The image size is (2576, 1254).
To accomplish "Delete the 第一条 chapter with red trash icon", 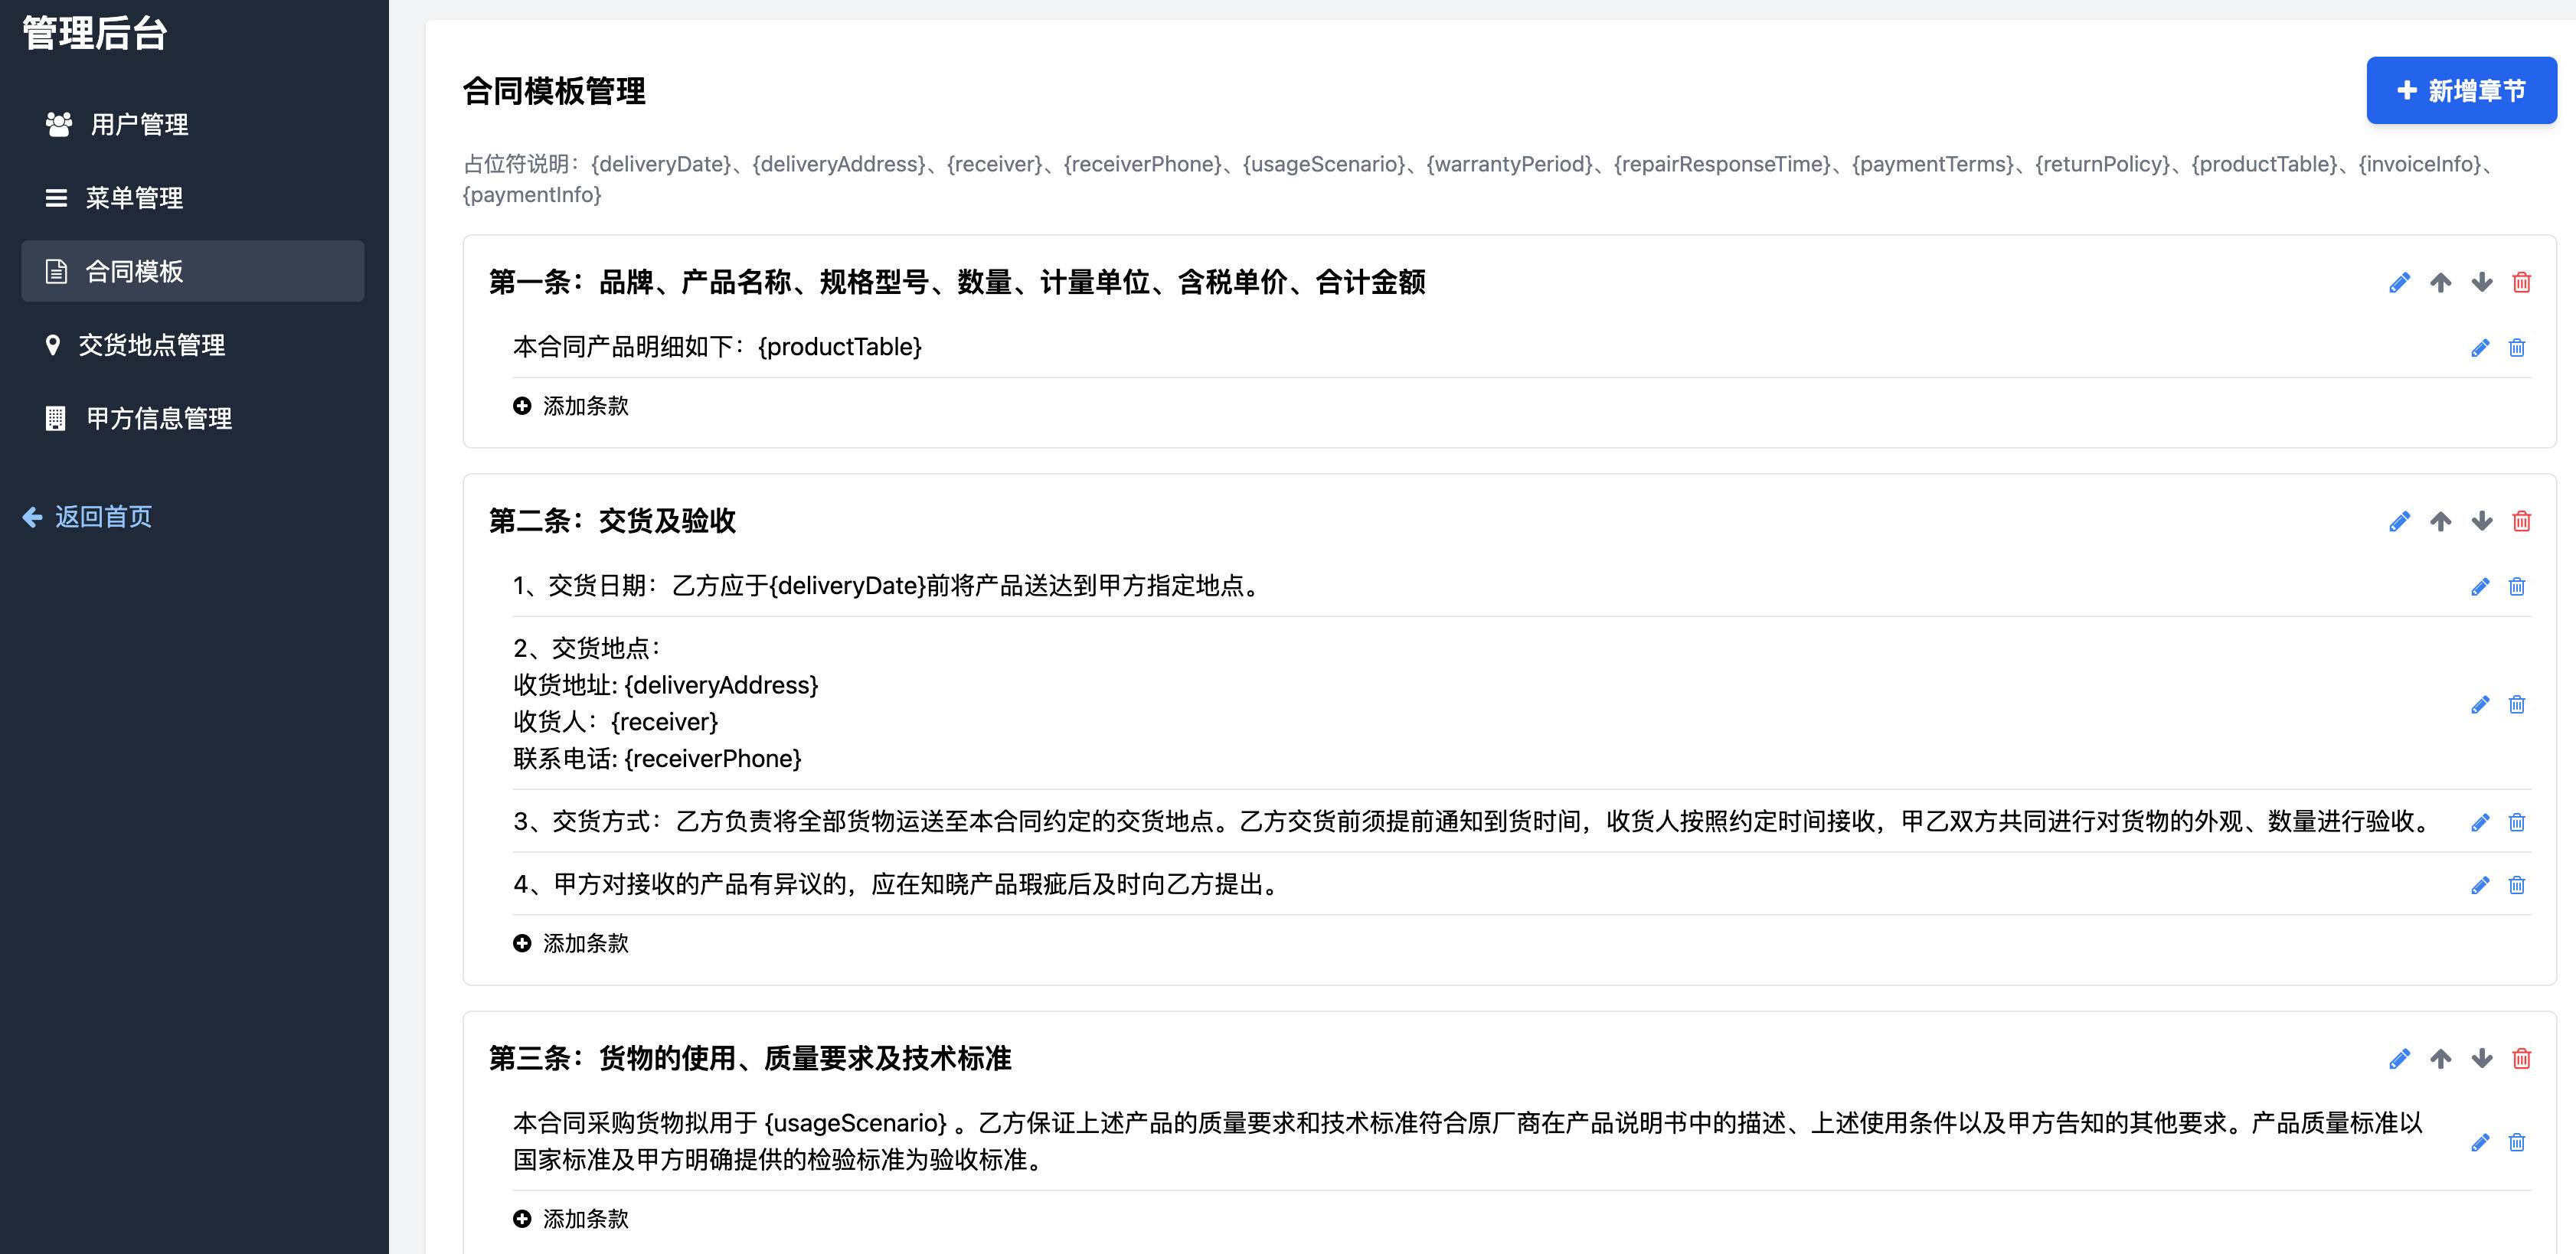I will pos(2522,283).
